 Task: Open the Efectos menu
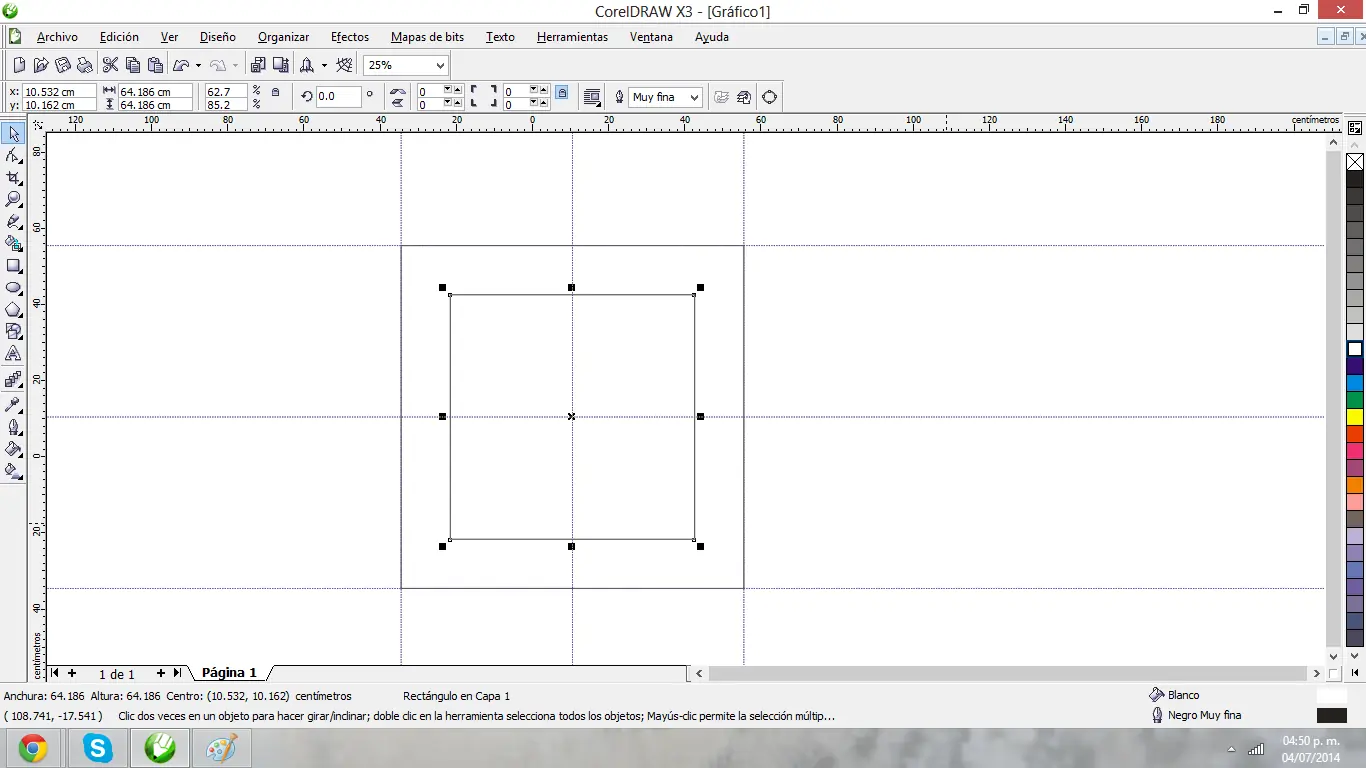pyautogui.click(x=350, y=37)
